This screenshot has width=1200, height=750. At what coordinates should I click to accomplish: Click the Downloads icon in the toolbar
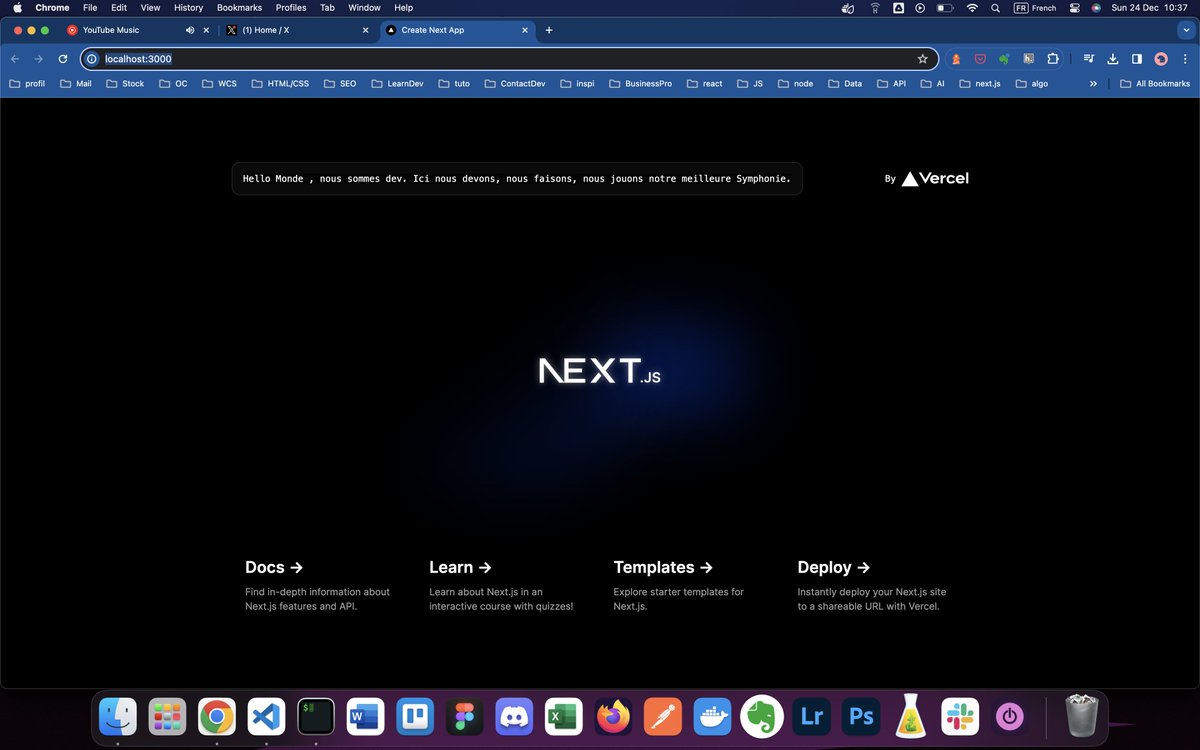[x=1113, y=59]
